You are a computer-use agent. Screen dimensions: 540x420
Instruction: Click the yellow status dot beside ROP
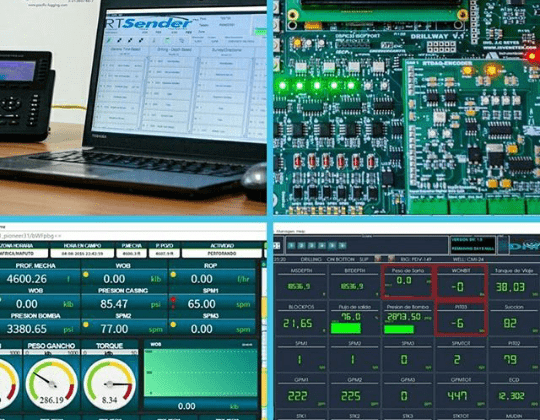[x=173, y=274]
